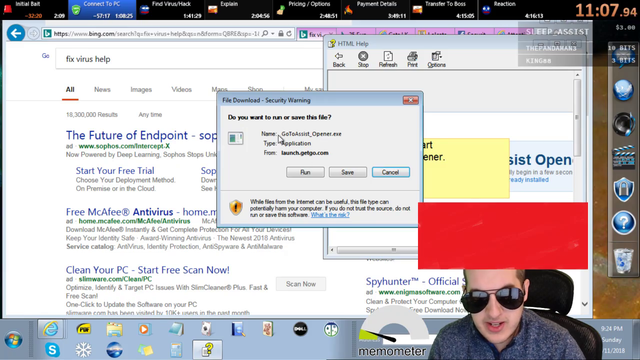
Task: Open the Sticky Notes taskbar icon
Action: 145,350
